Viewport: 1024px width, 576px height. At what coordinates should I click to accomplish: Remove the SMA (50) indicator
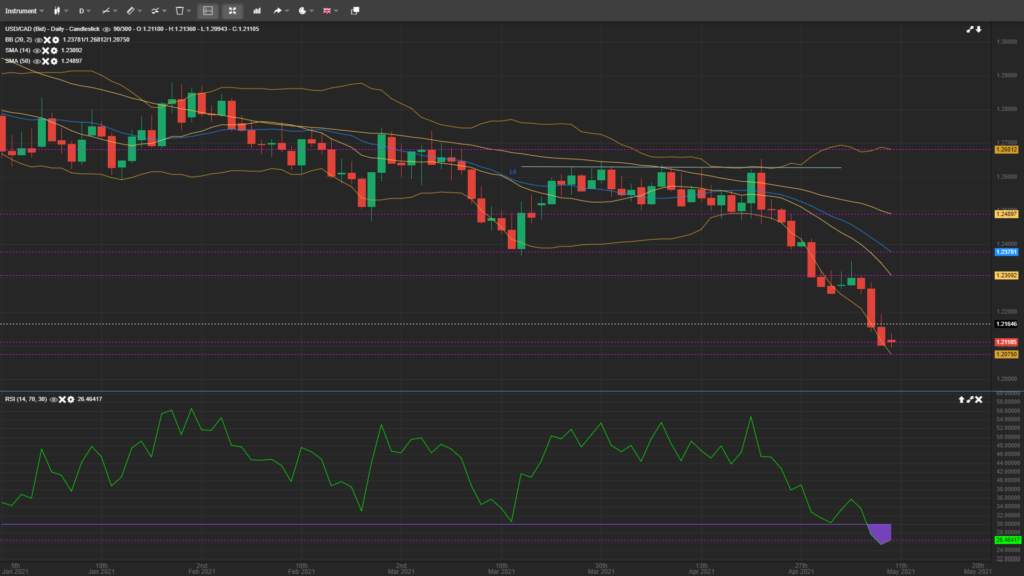(x=46, y=61)
